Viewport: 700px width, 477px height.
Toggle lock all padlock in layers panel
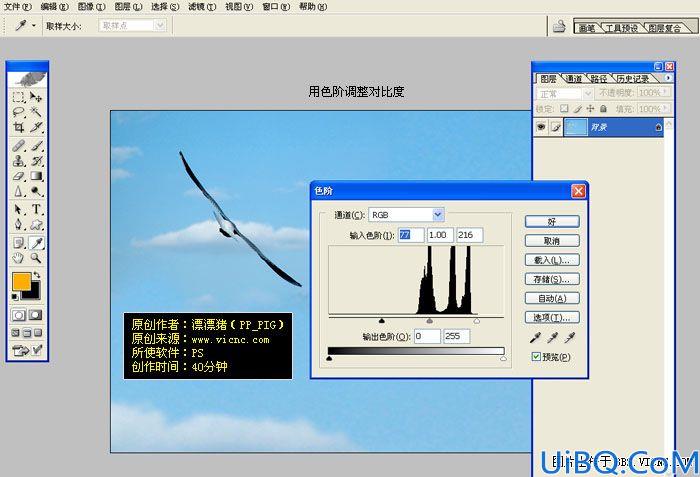603,109
